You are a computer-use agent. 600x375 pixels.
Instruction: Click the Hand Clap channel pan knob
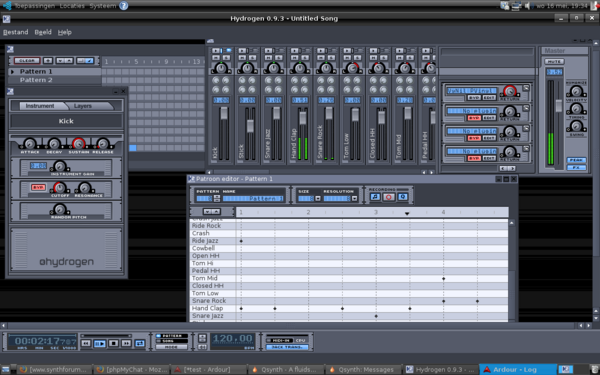point(300,68)
